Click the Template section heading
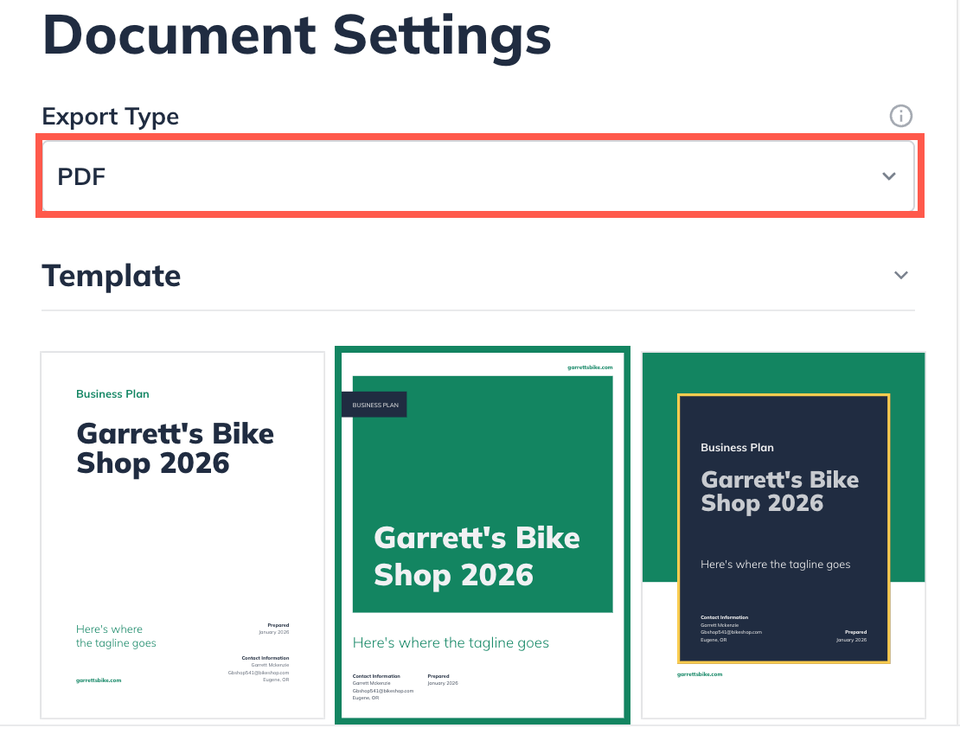960x747 pixels. click(x=111, y=276)
